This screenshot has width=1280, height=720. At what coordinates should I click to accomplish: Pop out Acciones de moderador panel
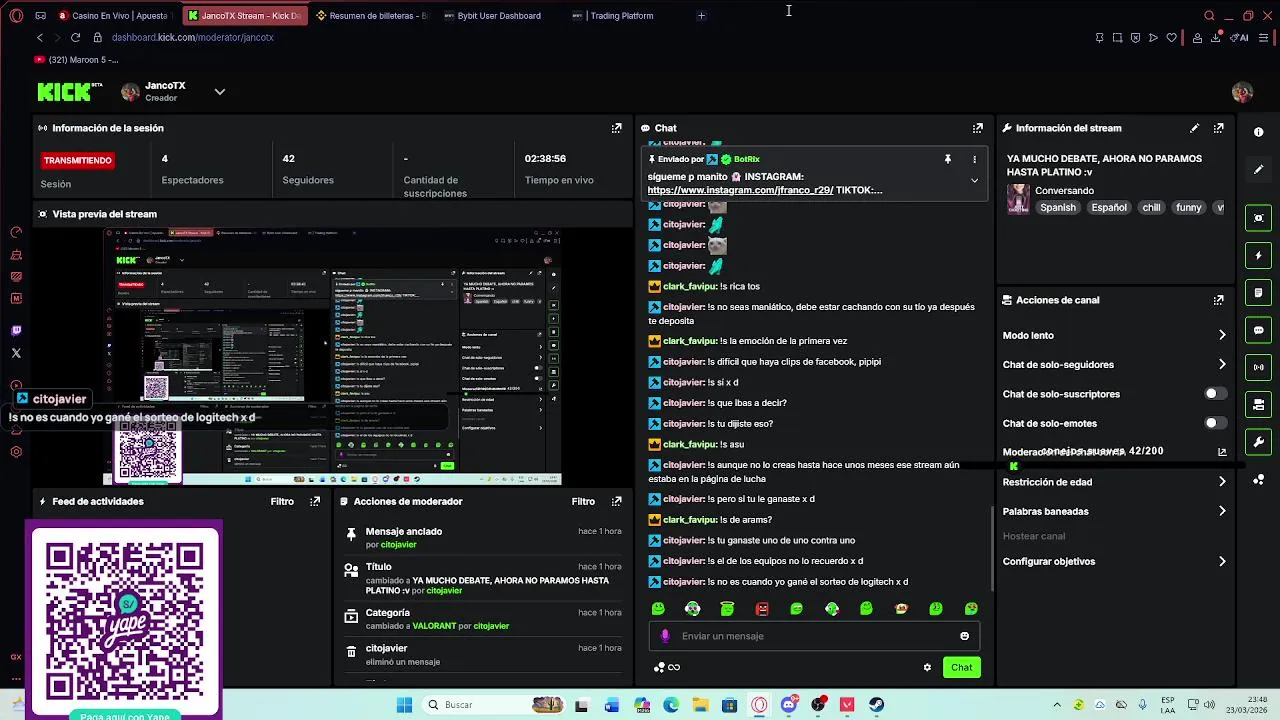[617, 501]
